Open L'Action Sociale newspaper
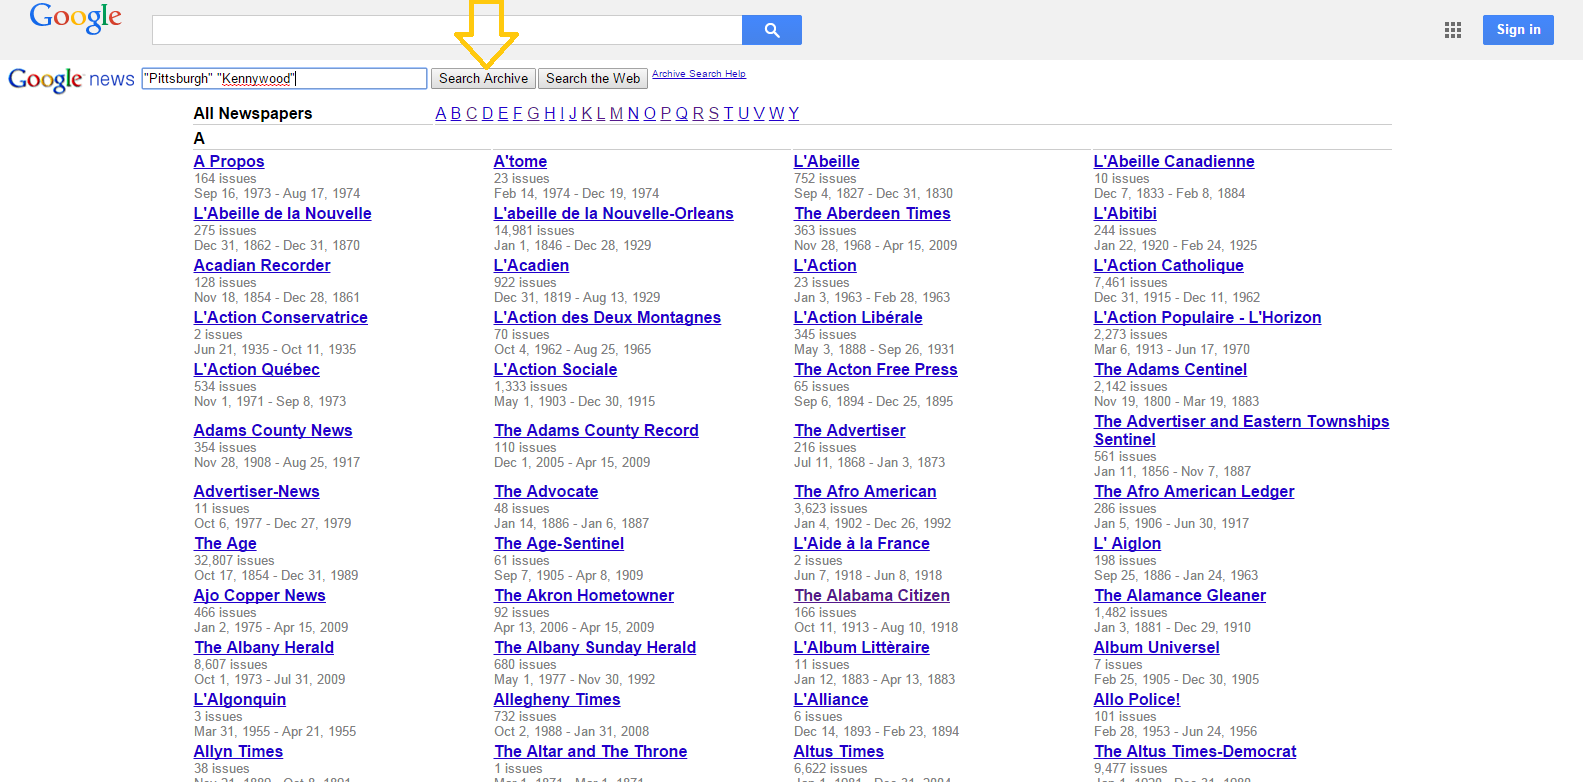Image resolution: width=1583 pixels, height=782 pixels. [556, 370]
